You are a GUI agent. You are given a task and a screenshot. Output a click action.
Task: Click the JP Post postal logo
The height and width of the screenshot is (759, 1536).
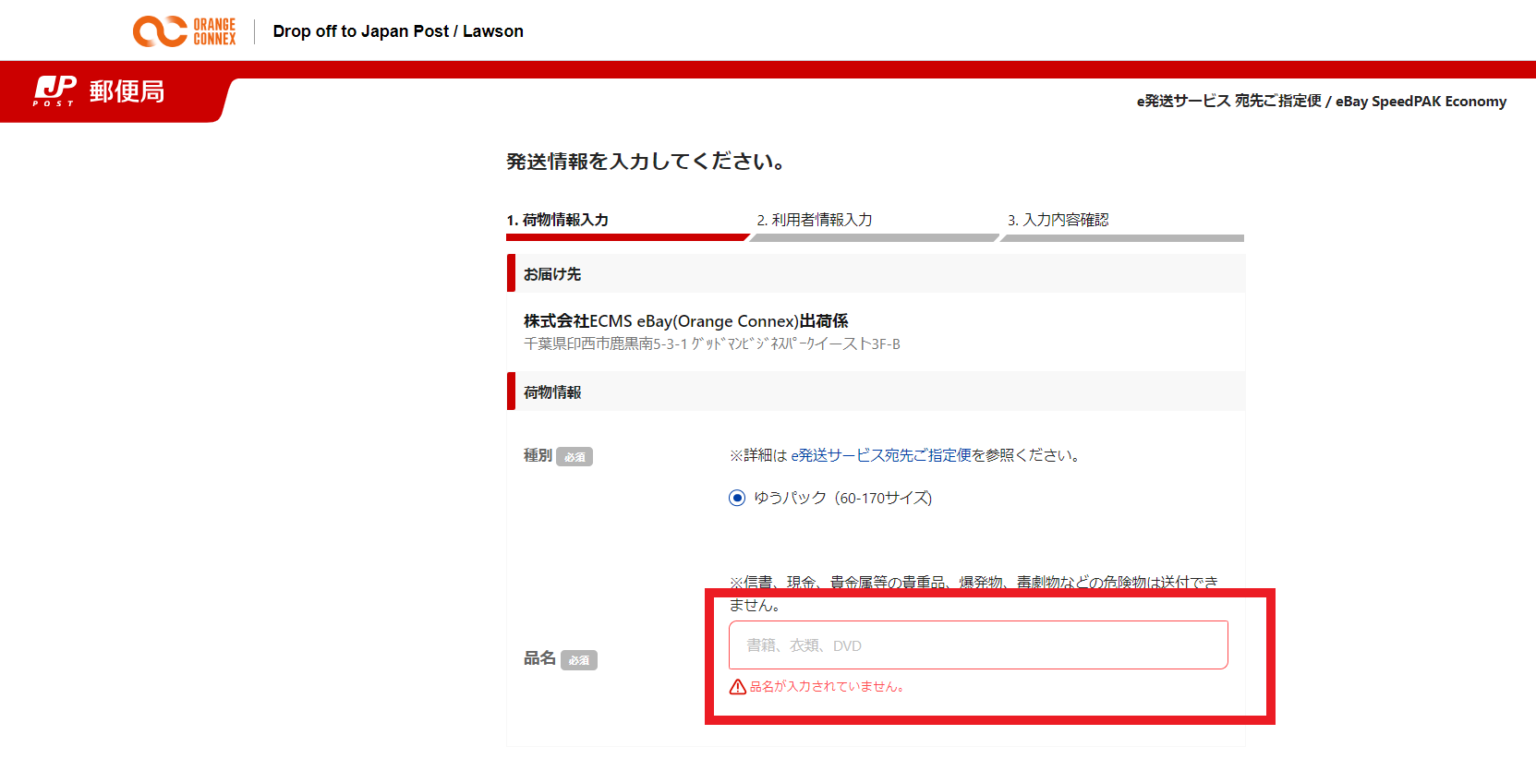55,91
